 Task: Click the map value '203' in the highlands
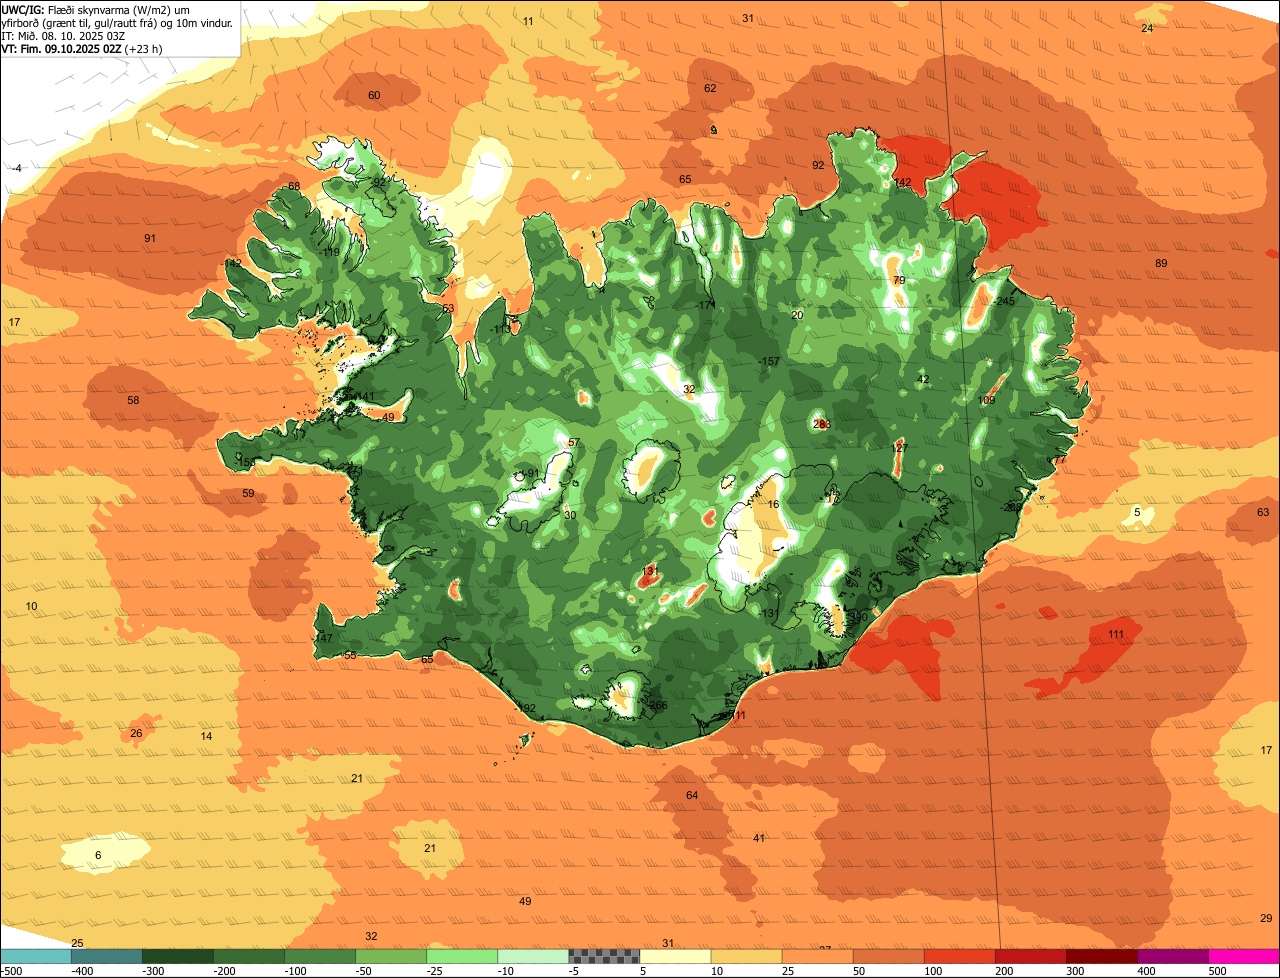(822, 424)
